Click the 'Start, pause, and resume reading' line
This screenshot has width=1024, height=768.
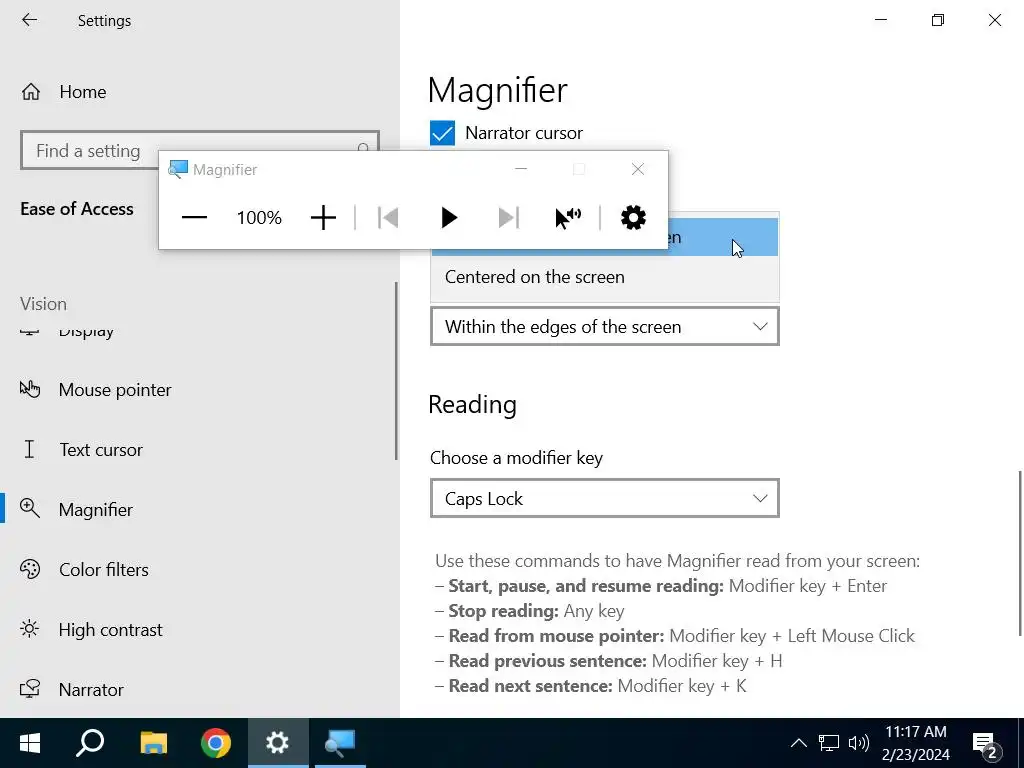661,586
